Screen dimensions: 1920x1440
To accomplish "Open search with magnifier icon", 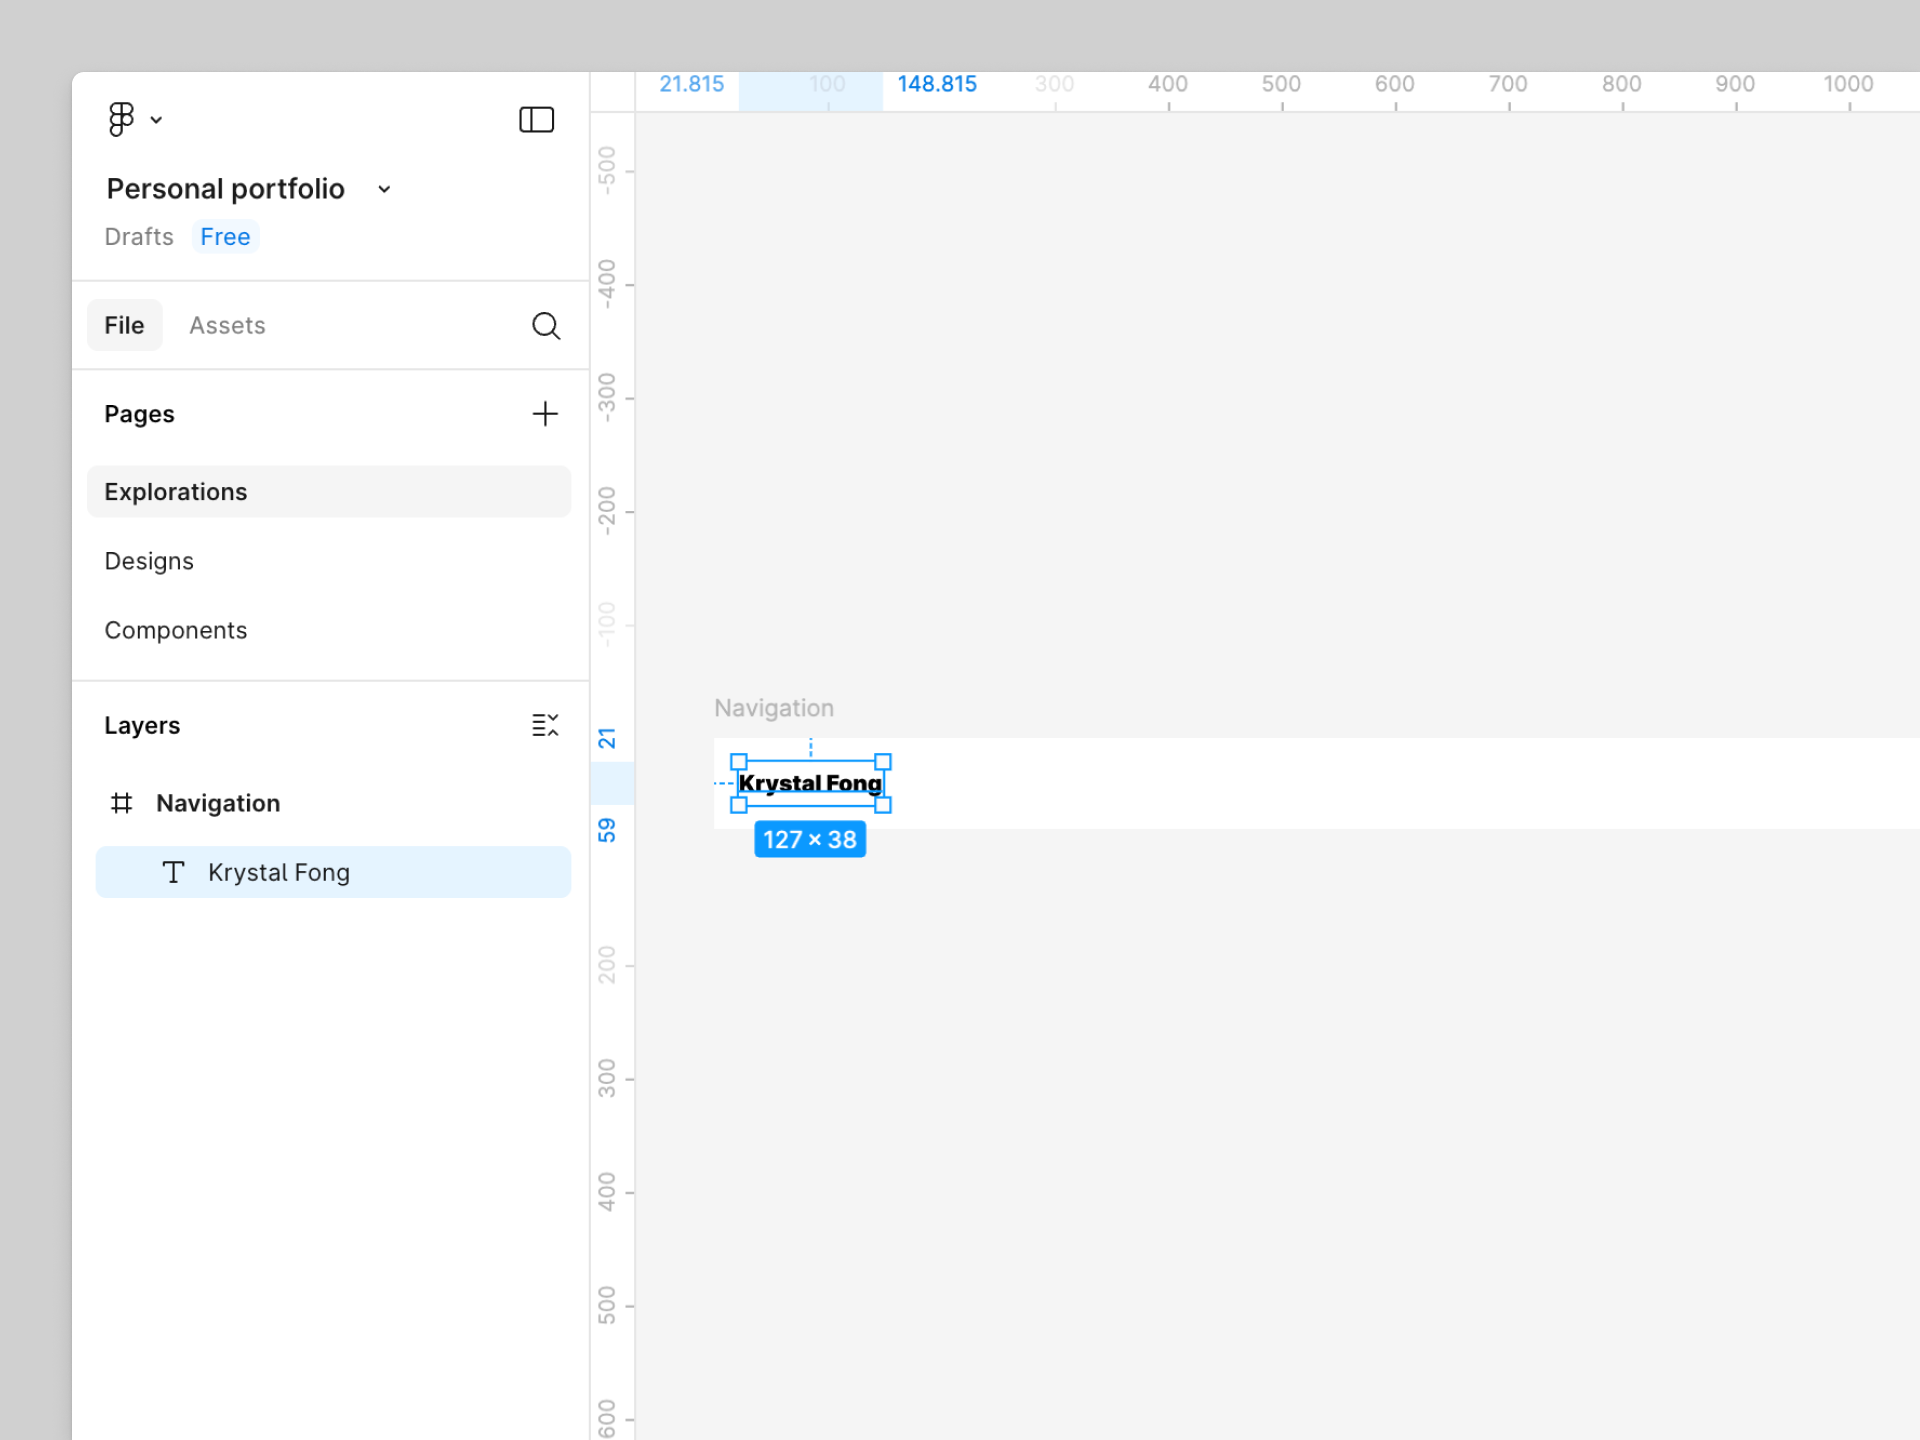I will (545, 325).
